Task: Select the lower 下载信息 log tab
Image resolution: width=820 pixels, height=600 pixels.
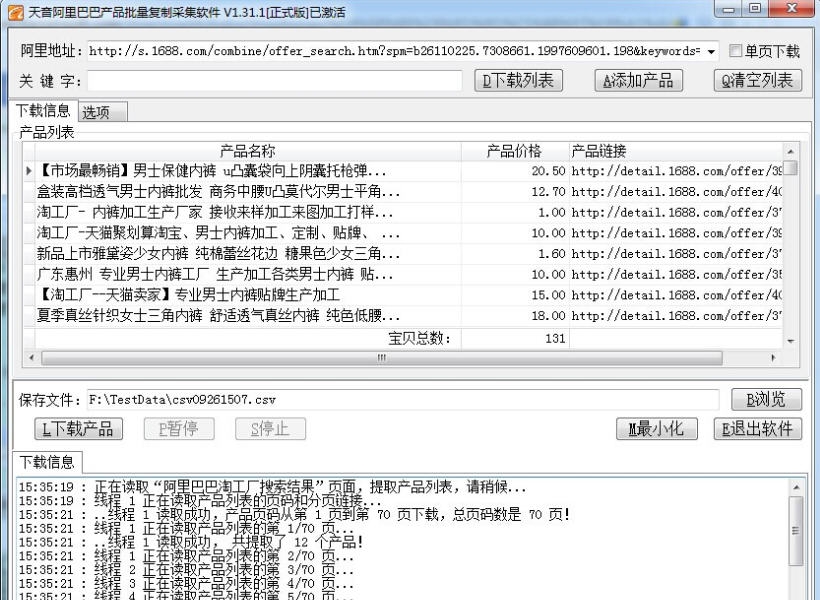Action: [x=47, y=462]
